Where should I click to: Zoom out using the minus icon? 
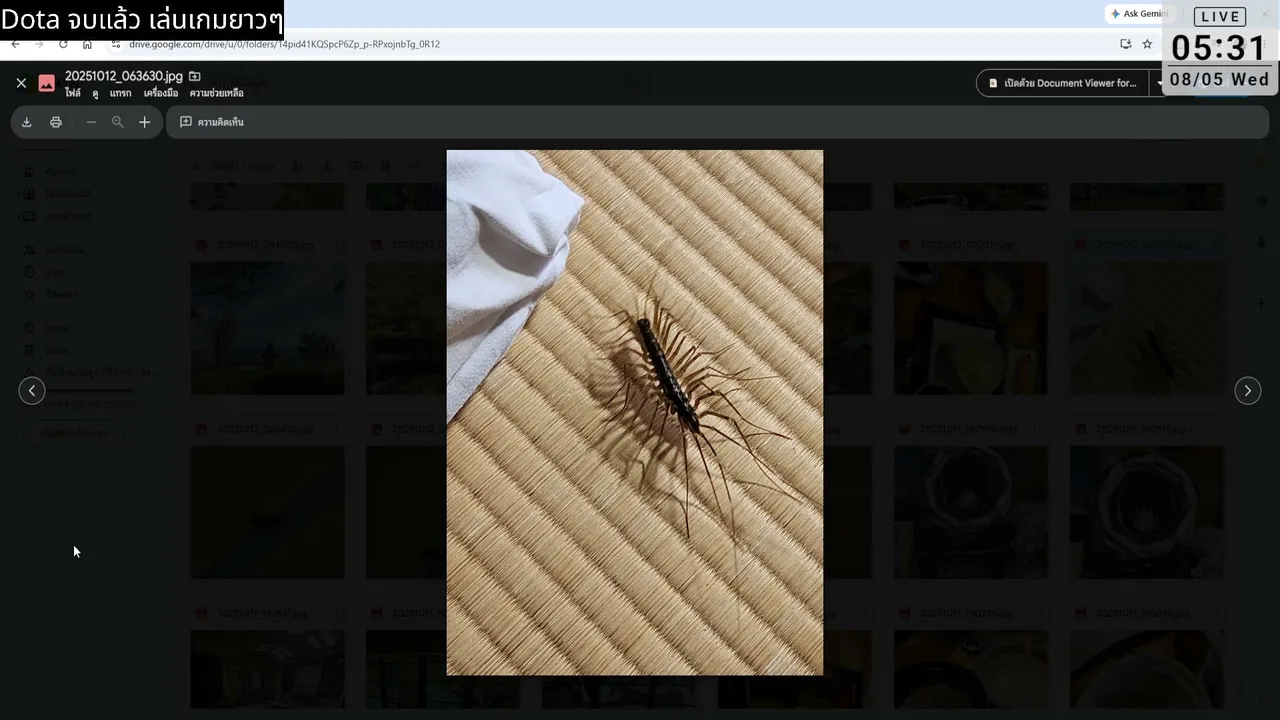tap(91, 122)
